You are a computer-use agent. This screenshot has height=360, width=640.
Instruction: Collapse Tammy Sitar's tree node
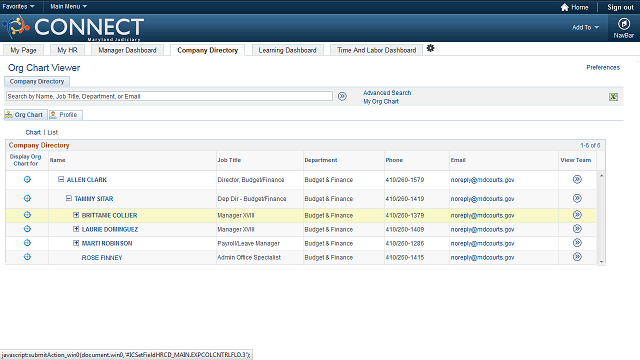point(69,198)
